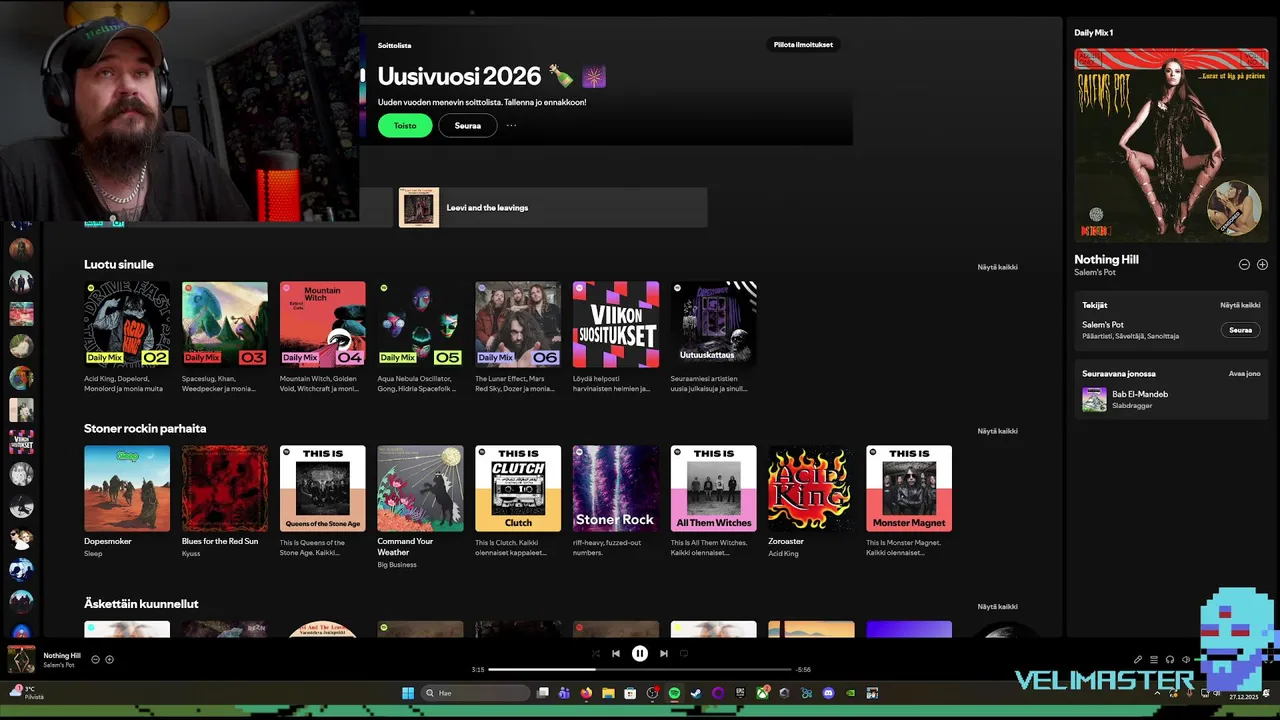The image size is (1280, 720).
Task: Show all credits with Näytä kaikki in the Tekijät card
Action: coord(1240,305)
